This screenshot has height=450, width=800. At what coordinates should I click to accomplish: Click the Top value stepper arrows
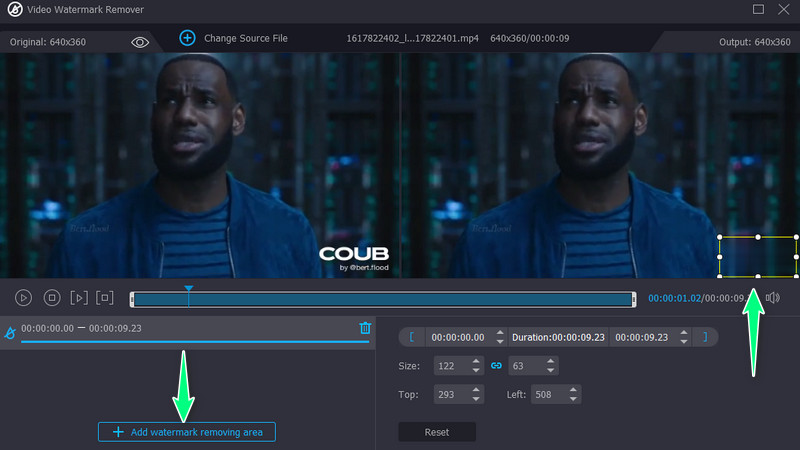click(x=478, y=394)
